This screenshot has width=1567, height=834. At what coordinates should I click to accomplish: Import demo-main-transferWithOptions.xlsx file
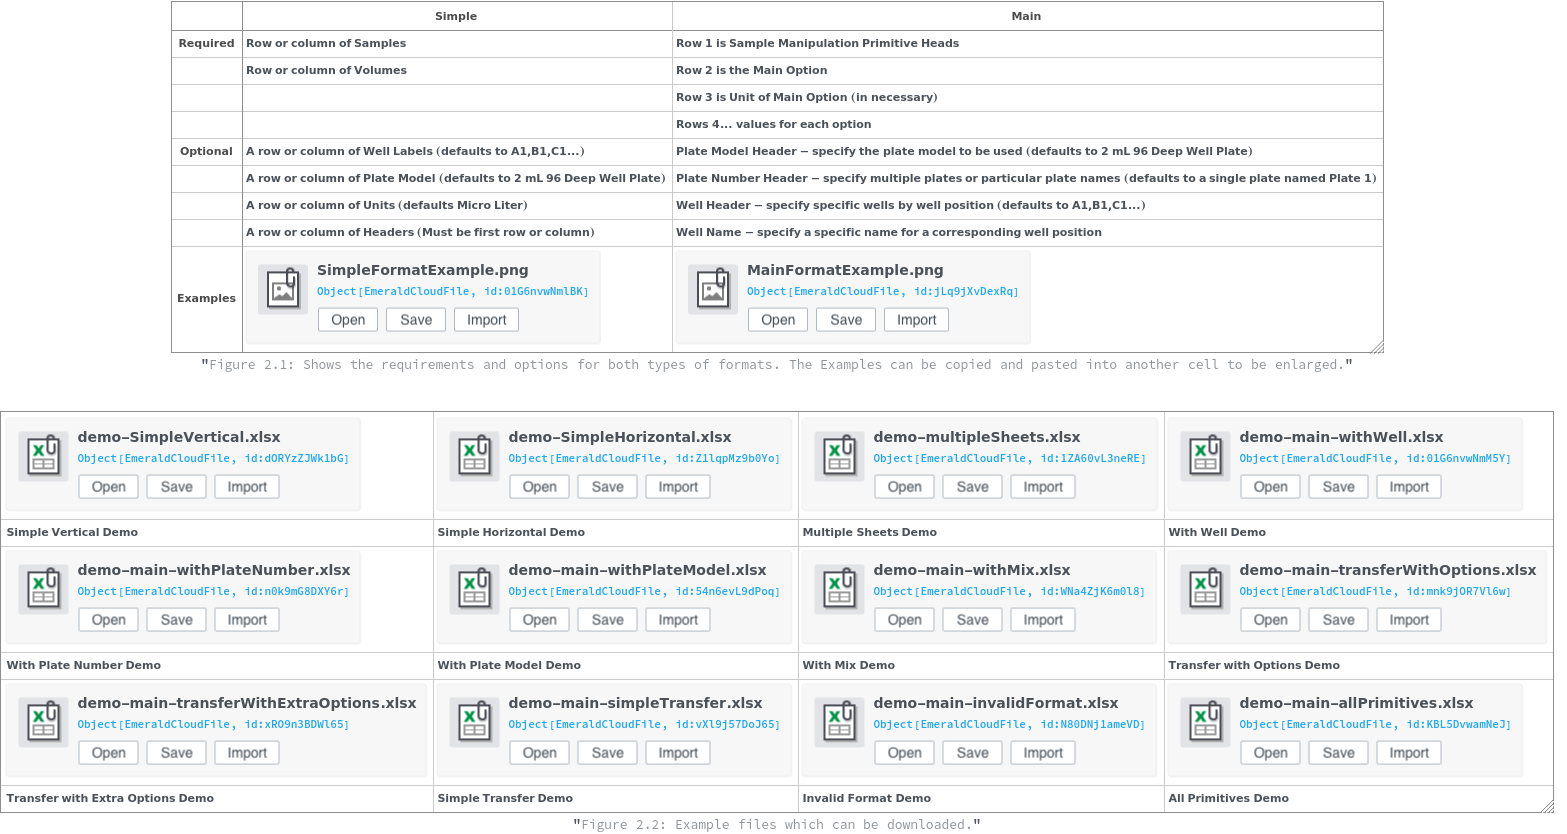pos(1409,620)
